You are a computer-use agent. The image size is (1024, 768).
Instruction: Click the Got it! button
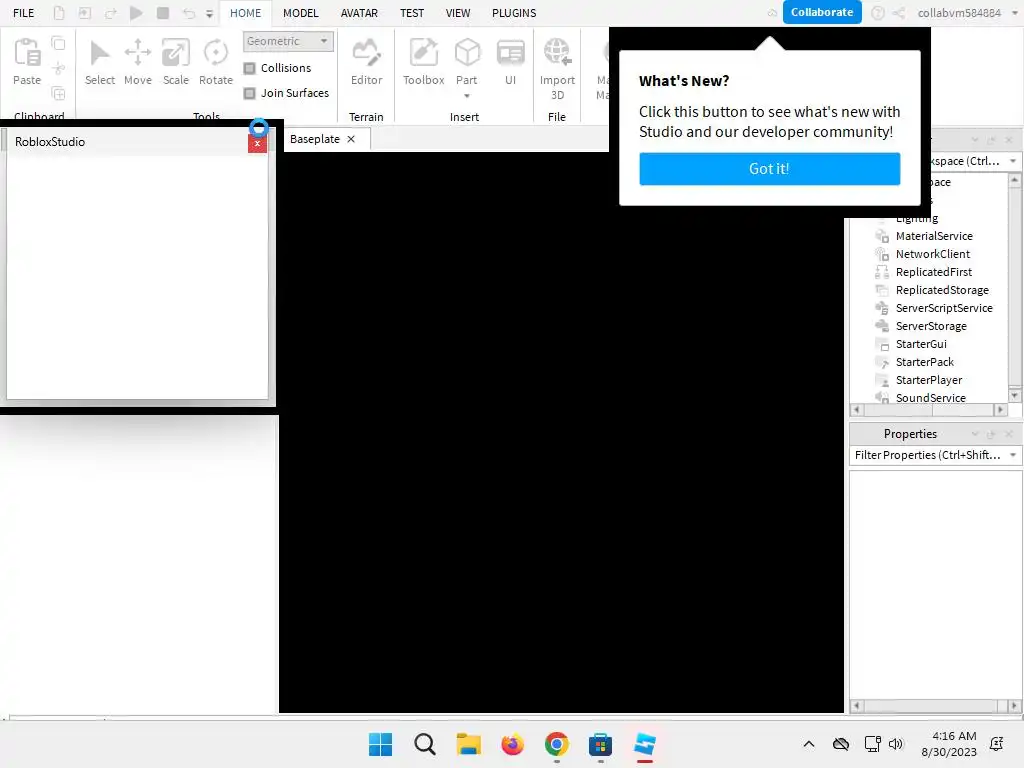point(769,169)
